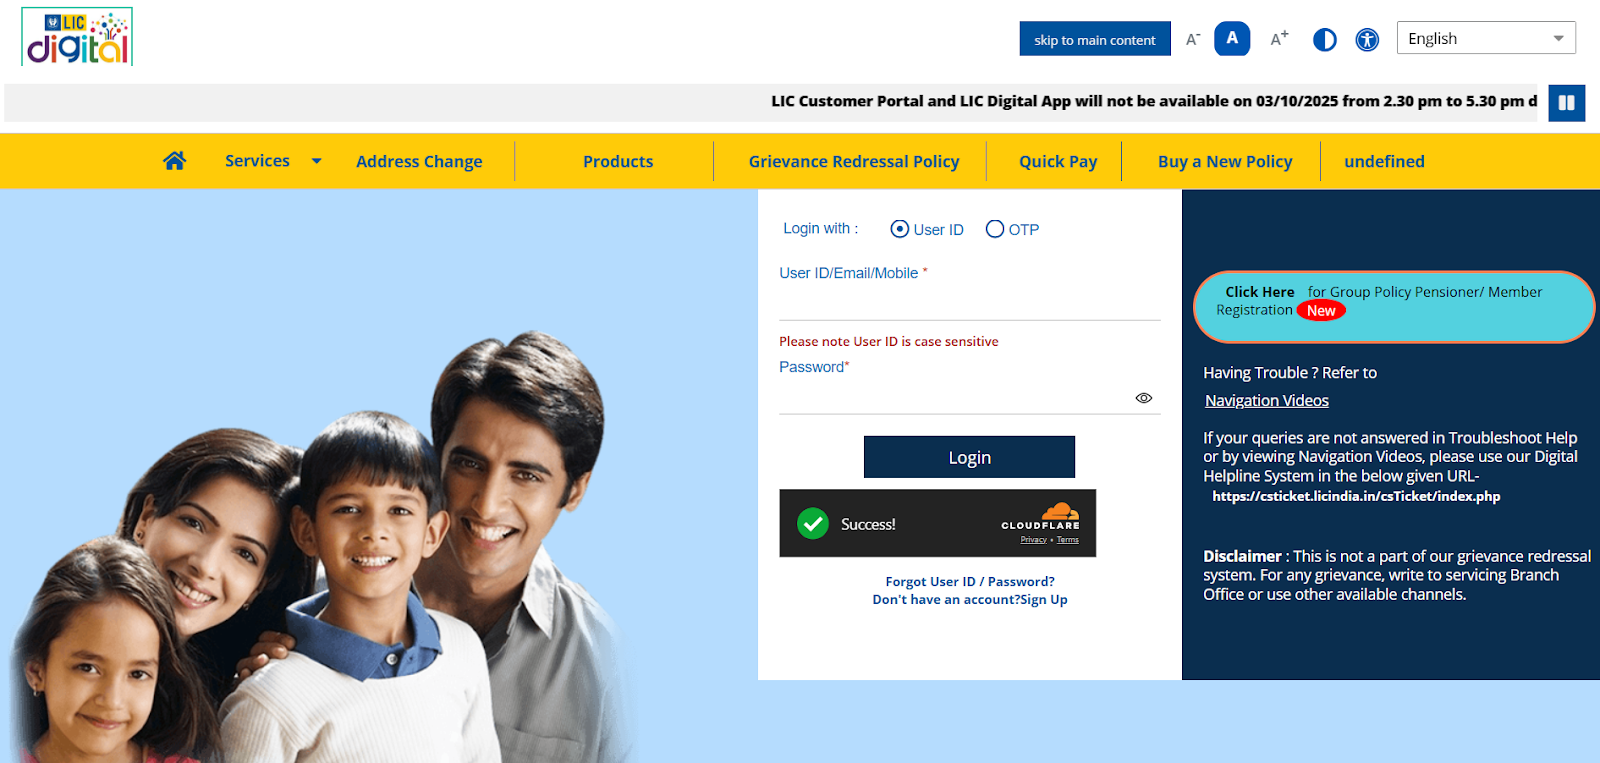Open the accessibility options icon
The height and width of the screenshot is (763, 1600).
1367,40
